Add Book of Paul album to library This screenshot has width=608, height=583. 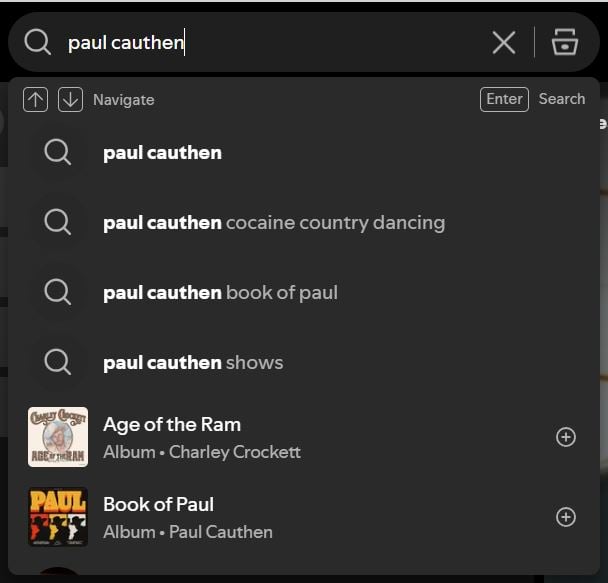[x=566, y=517]
